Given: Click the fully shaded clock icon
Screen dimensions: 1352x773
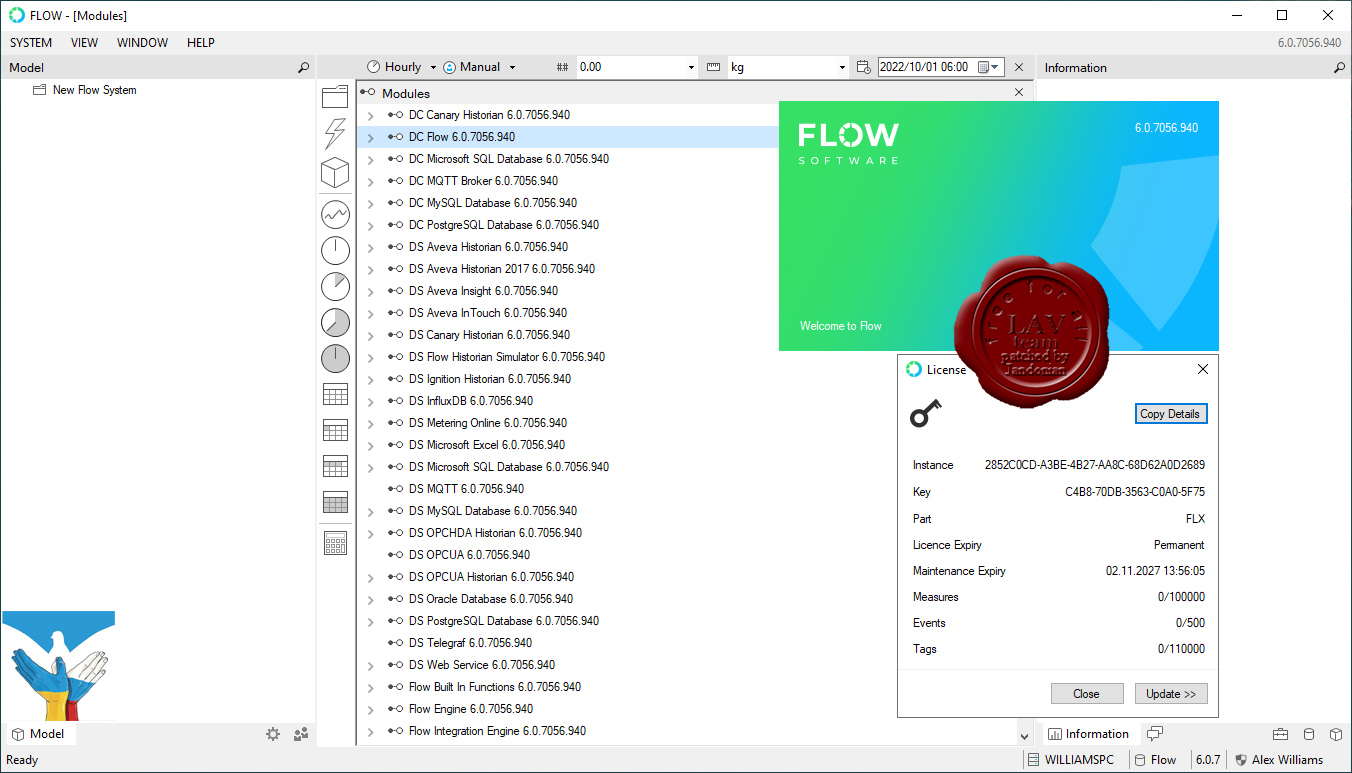Looking at the screenshot, I should pyautogui.click(x=335, y=358).
